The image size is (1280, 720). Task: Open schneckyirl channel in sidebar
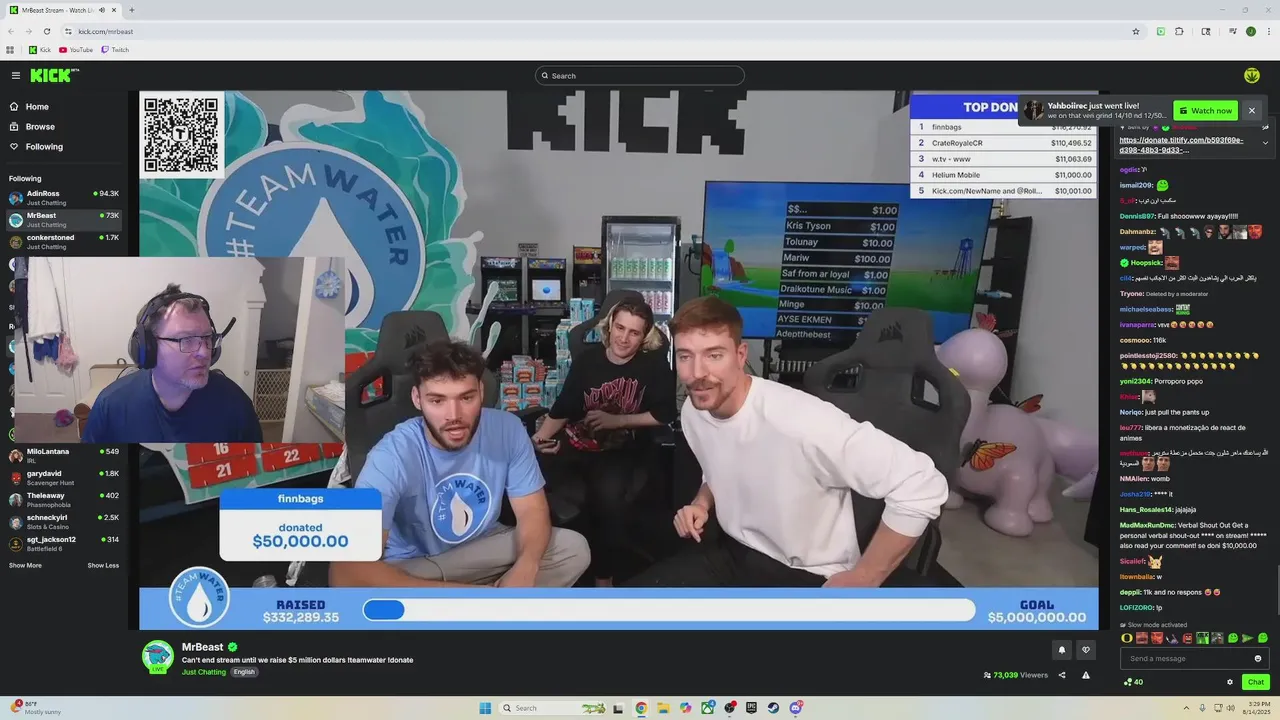pos(64,521)
